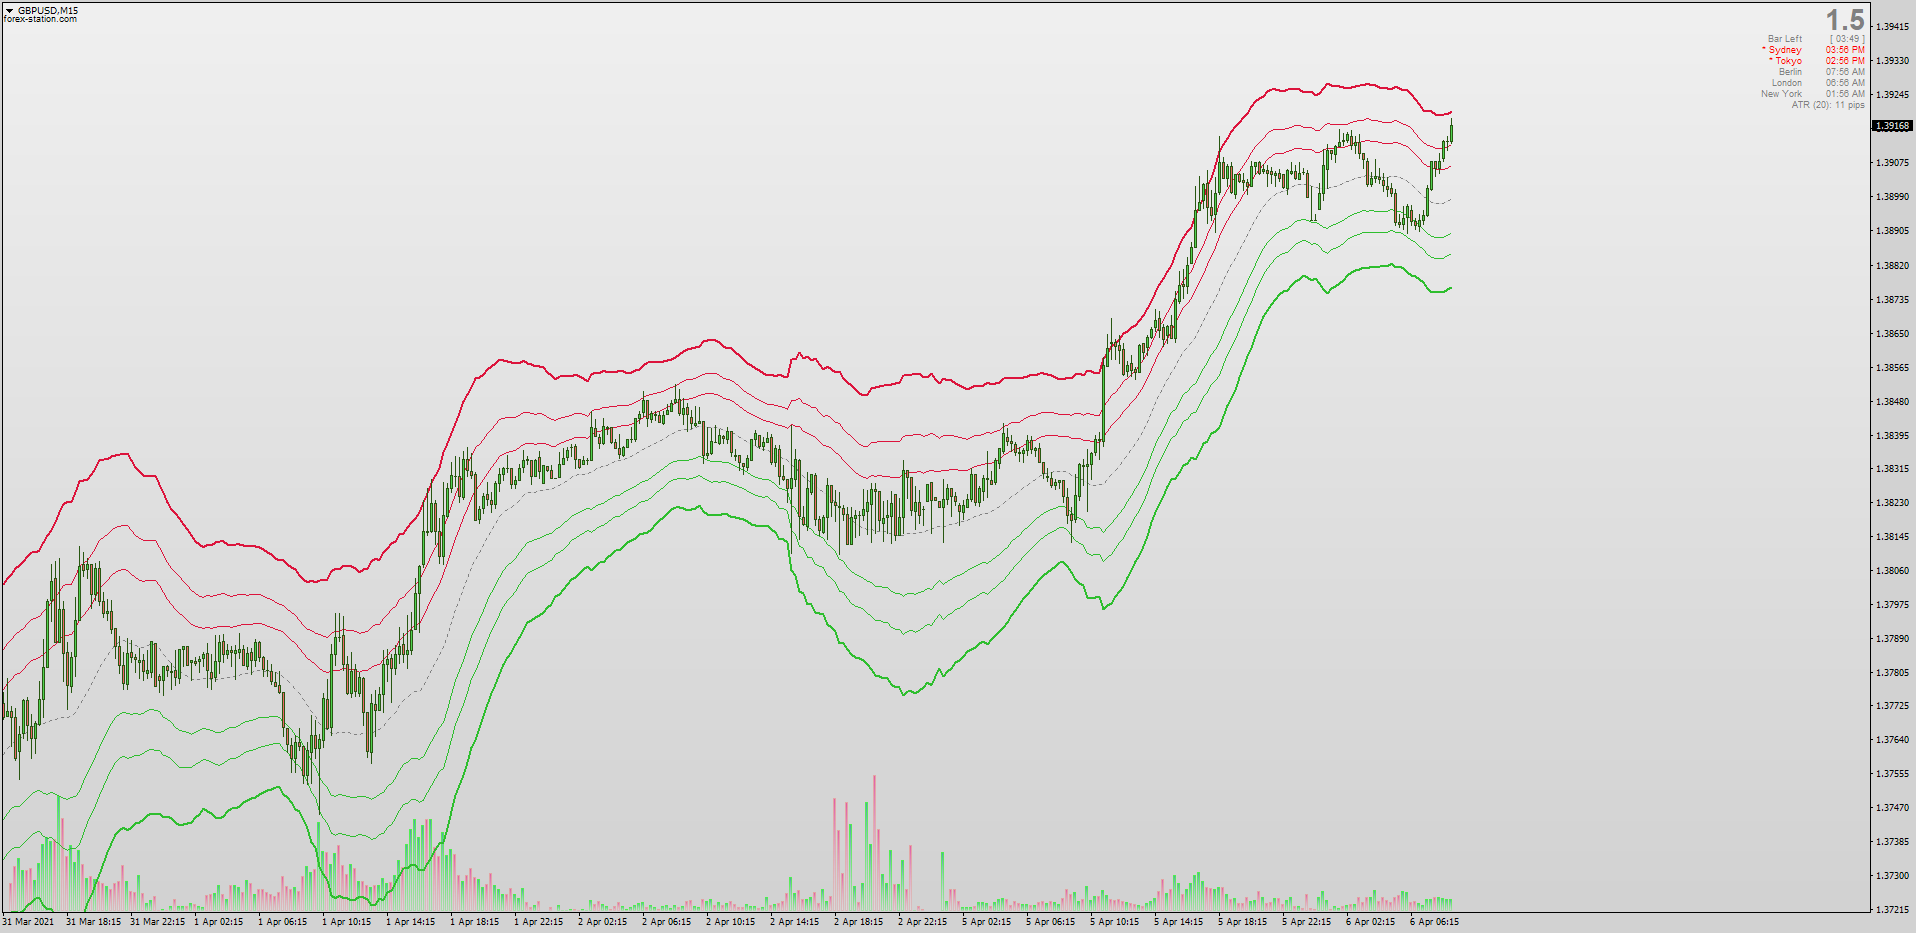Click price level 1.38315 on the scale
Screen dimensions: 1916x933
tap(1893, 469)
